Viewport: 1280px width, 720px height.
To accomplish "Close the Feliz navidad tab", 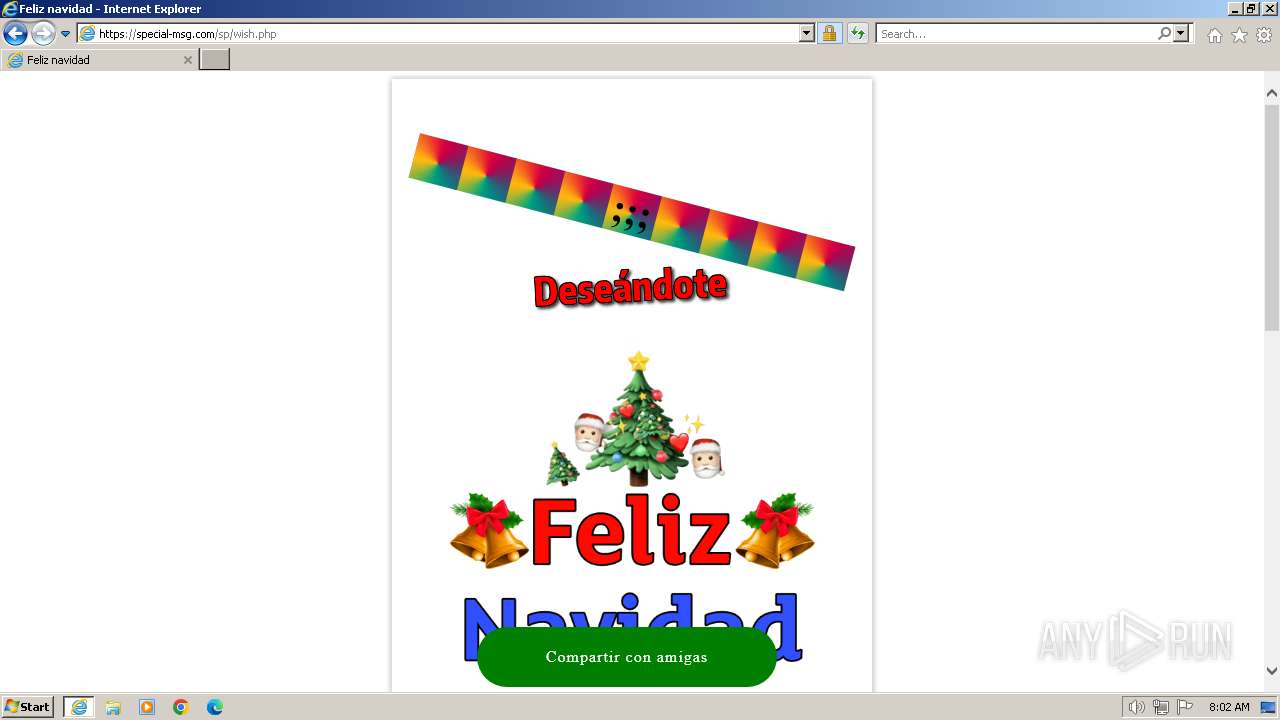I will pos(187,60).
